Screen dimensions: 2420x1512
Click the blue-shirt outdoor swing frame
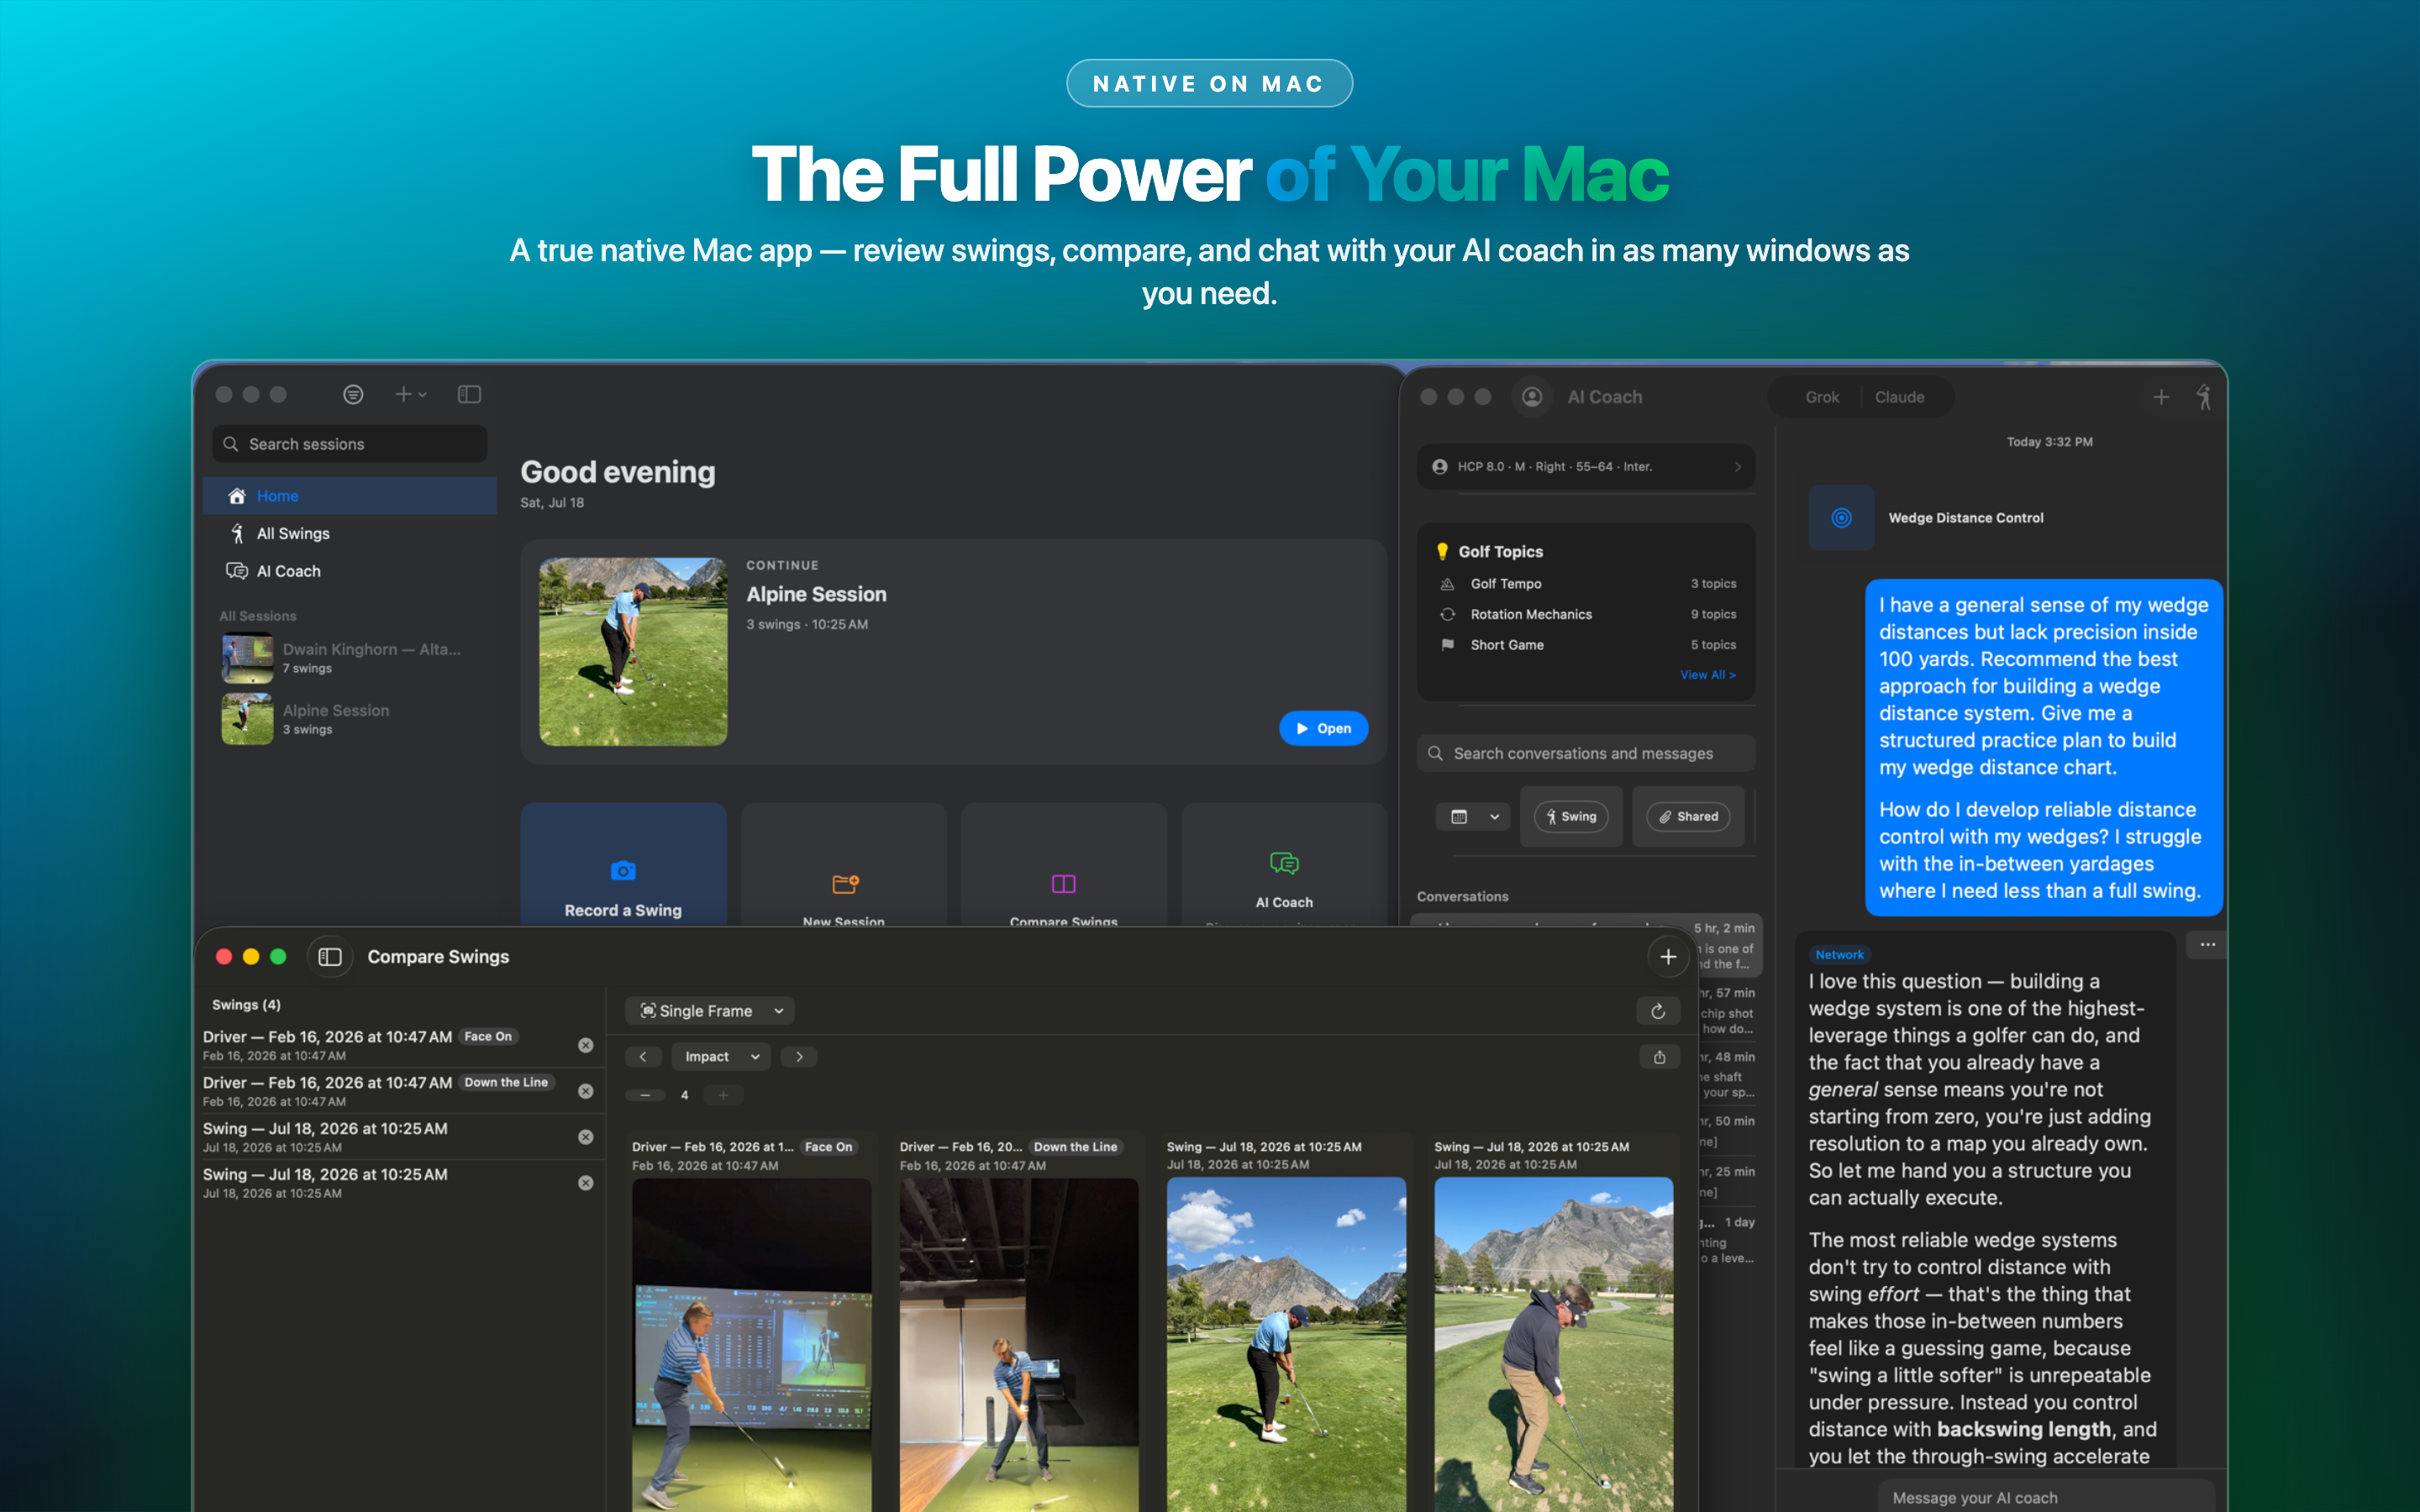pos(1286,1345)
